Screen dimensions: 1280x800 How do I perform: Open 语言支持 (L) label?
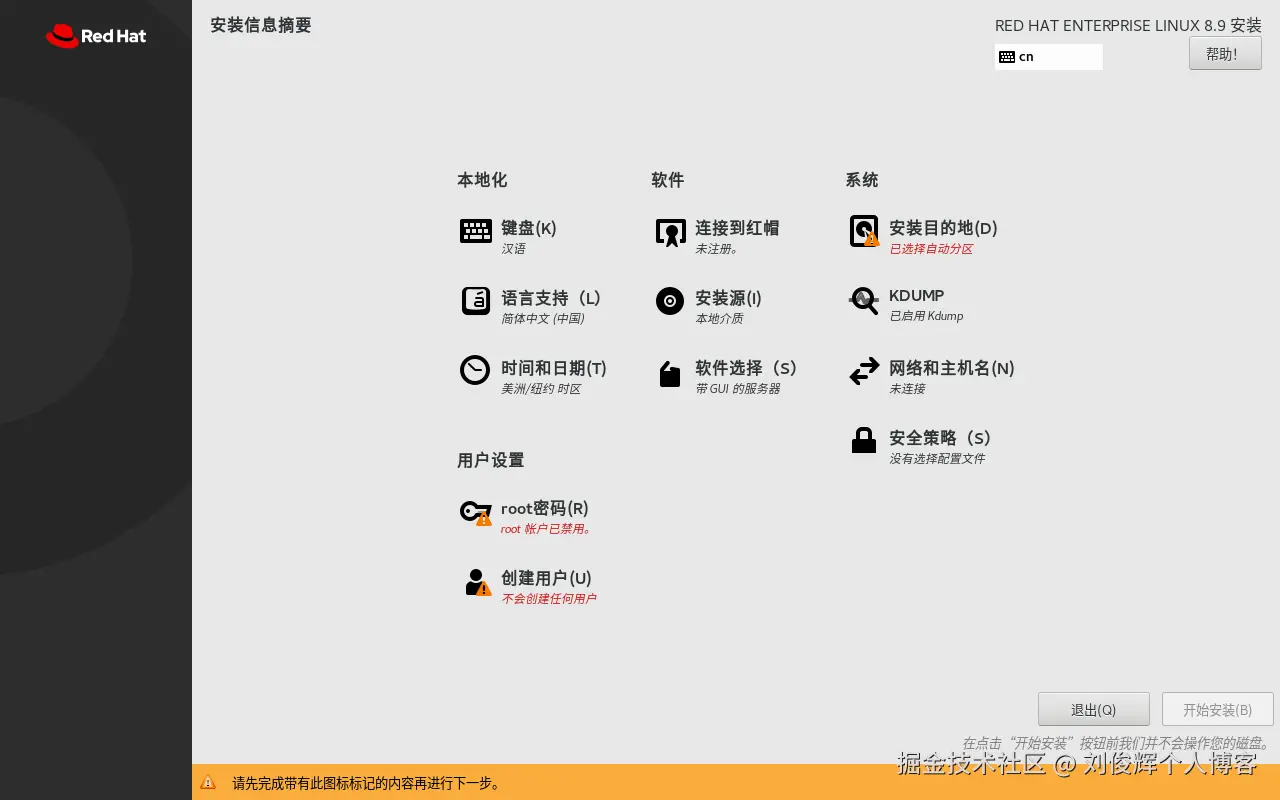coord(551,298)
